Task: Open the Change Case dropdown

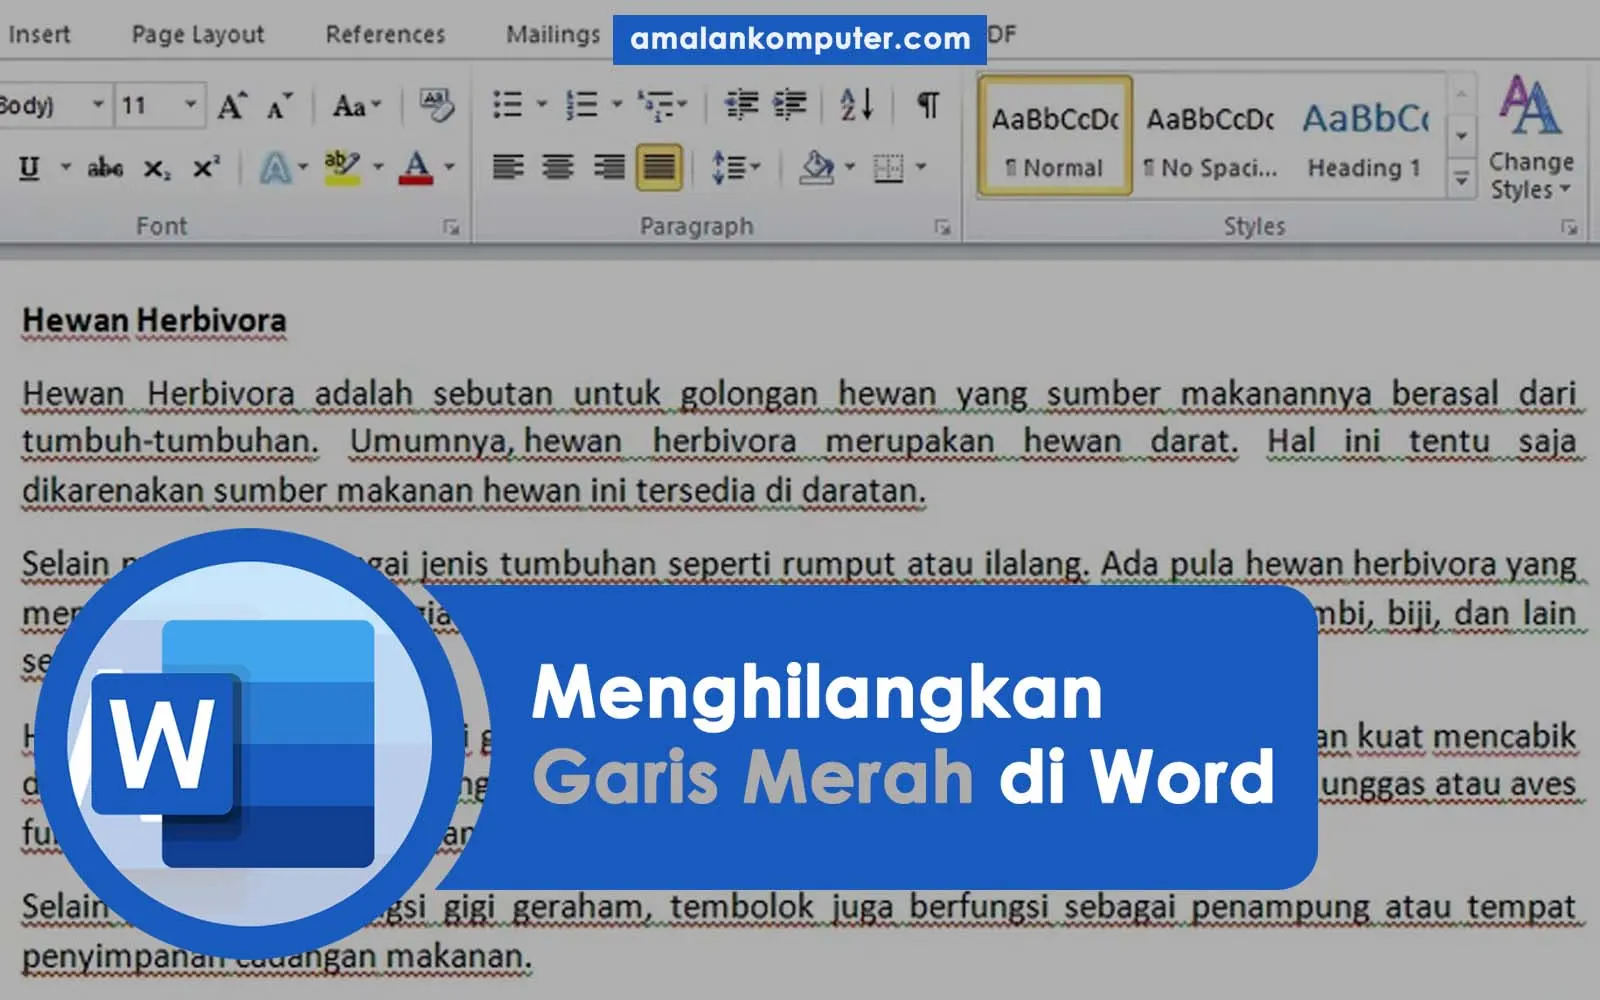Action: tap(357, 105)
